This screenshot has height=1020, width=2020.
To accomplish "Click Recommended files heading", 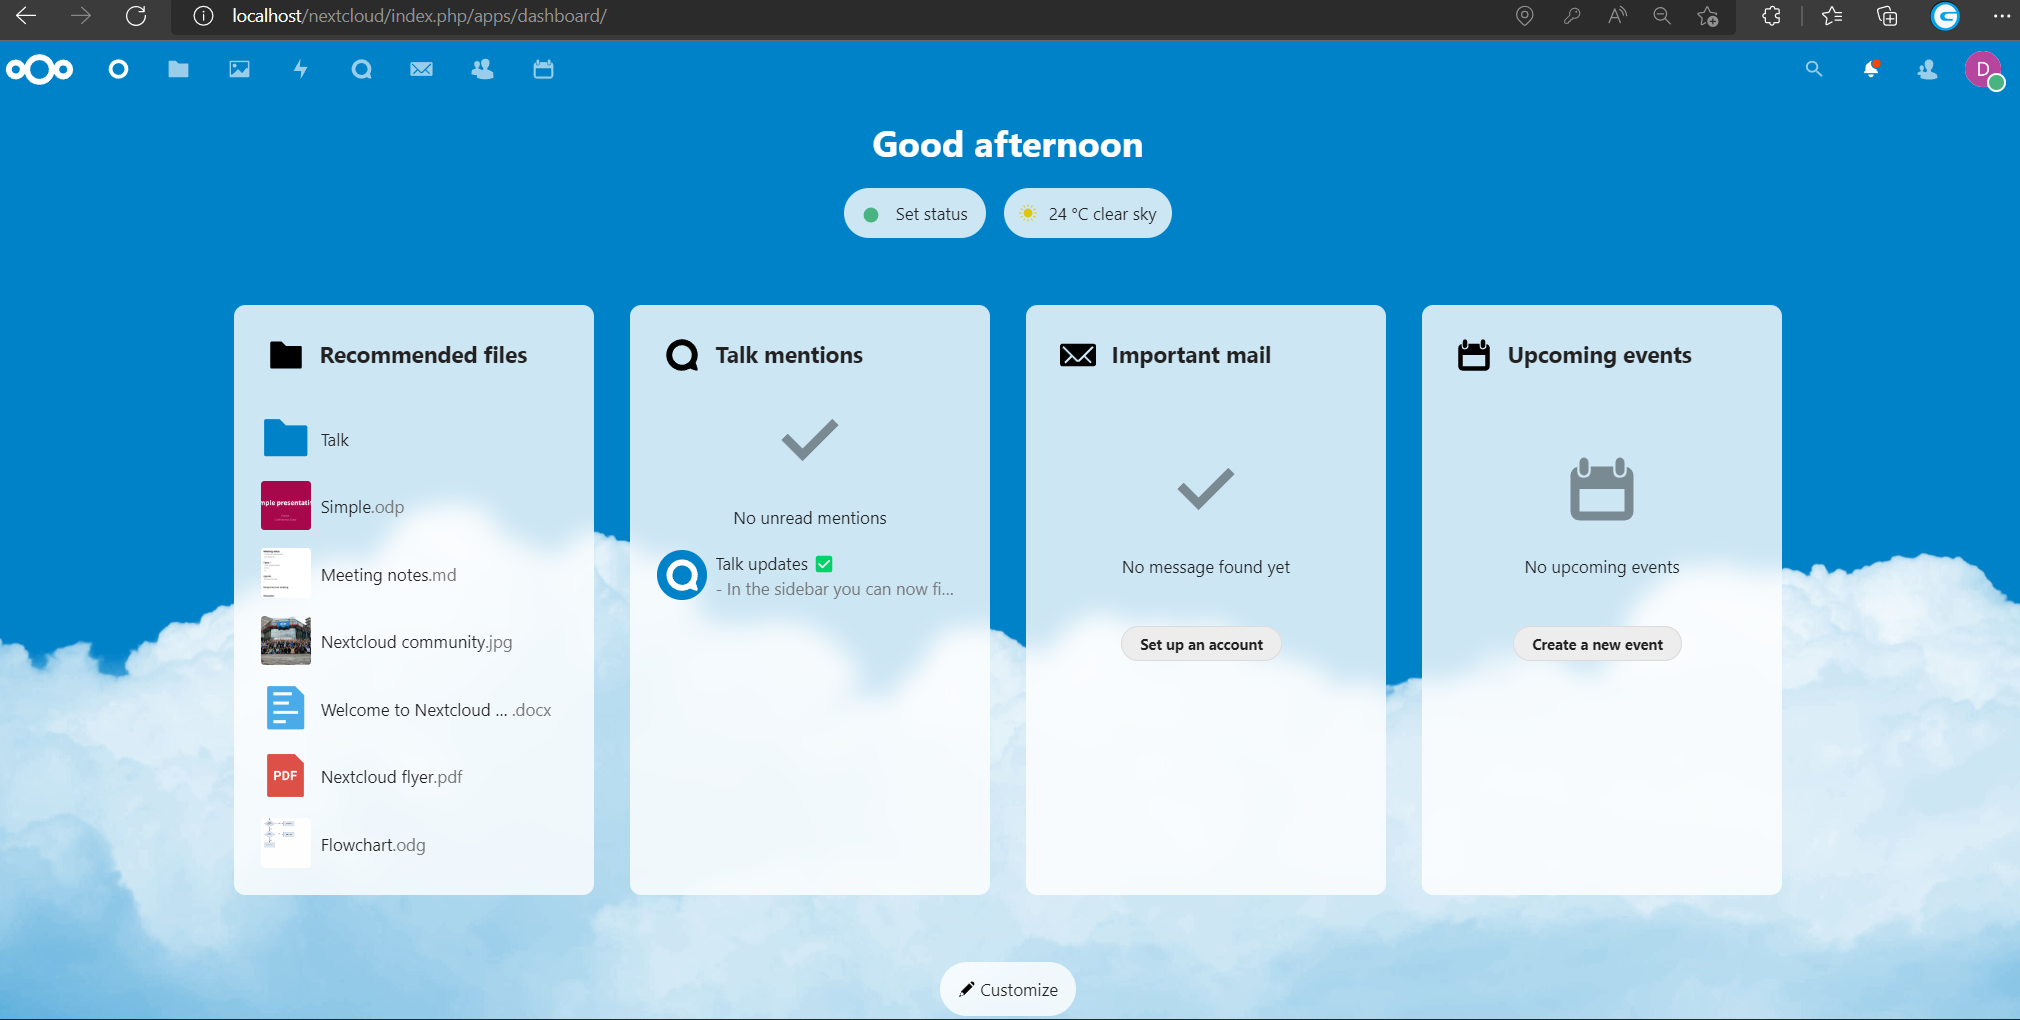I will (x=423, y=355).
